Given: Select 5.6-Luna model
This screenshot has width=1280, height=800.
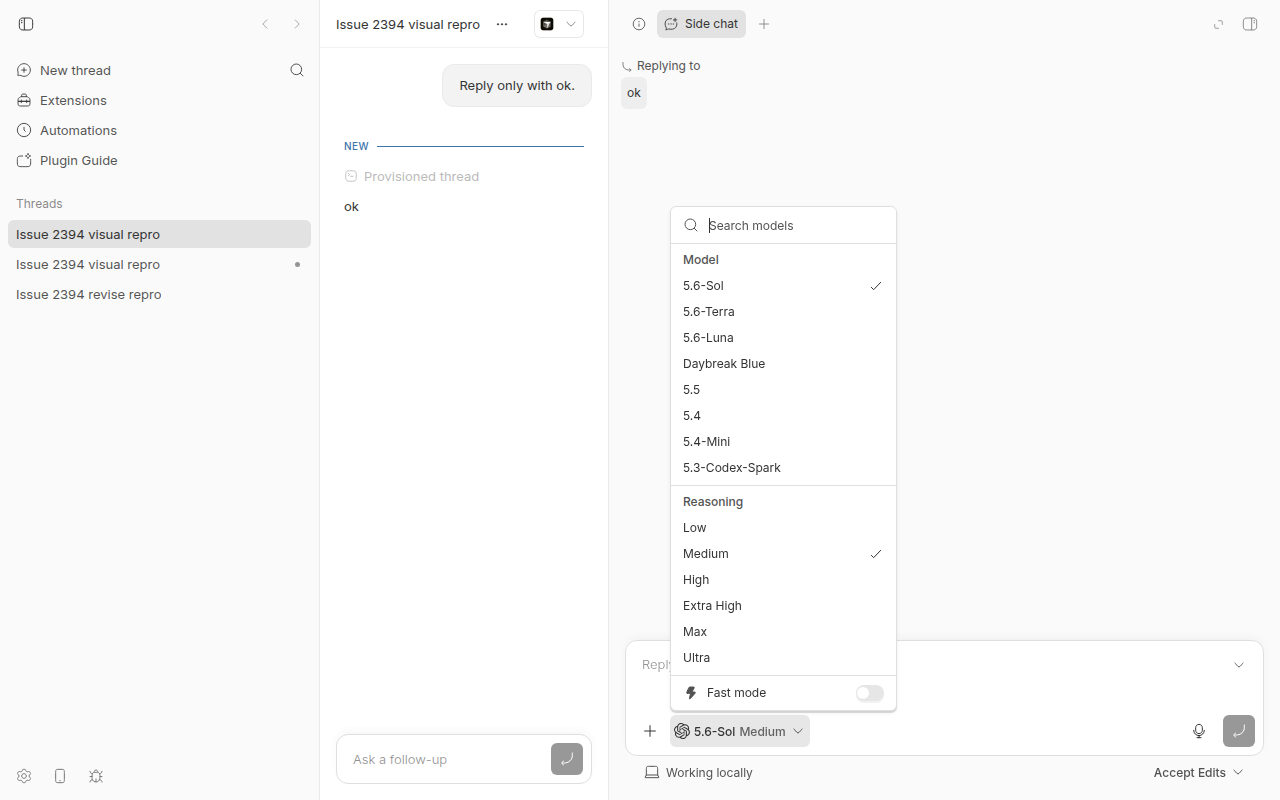Looking at the screenshot, I should click(783, 338).
